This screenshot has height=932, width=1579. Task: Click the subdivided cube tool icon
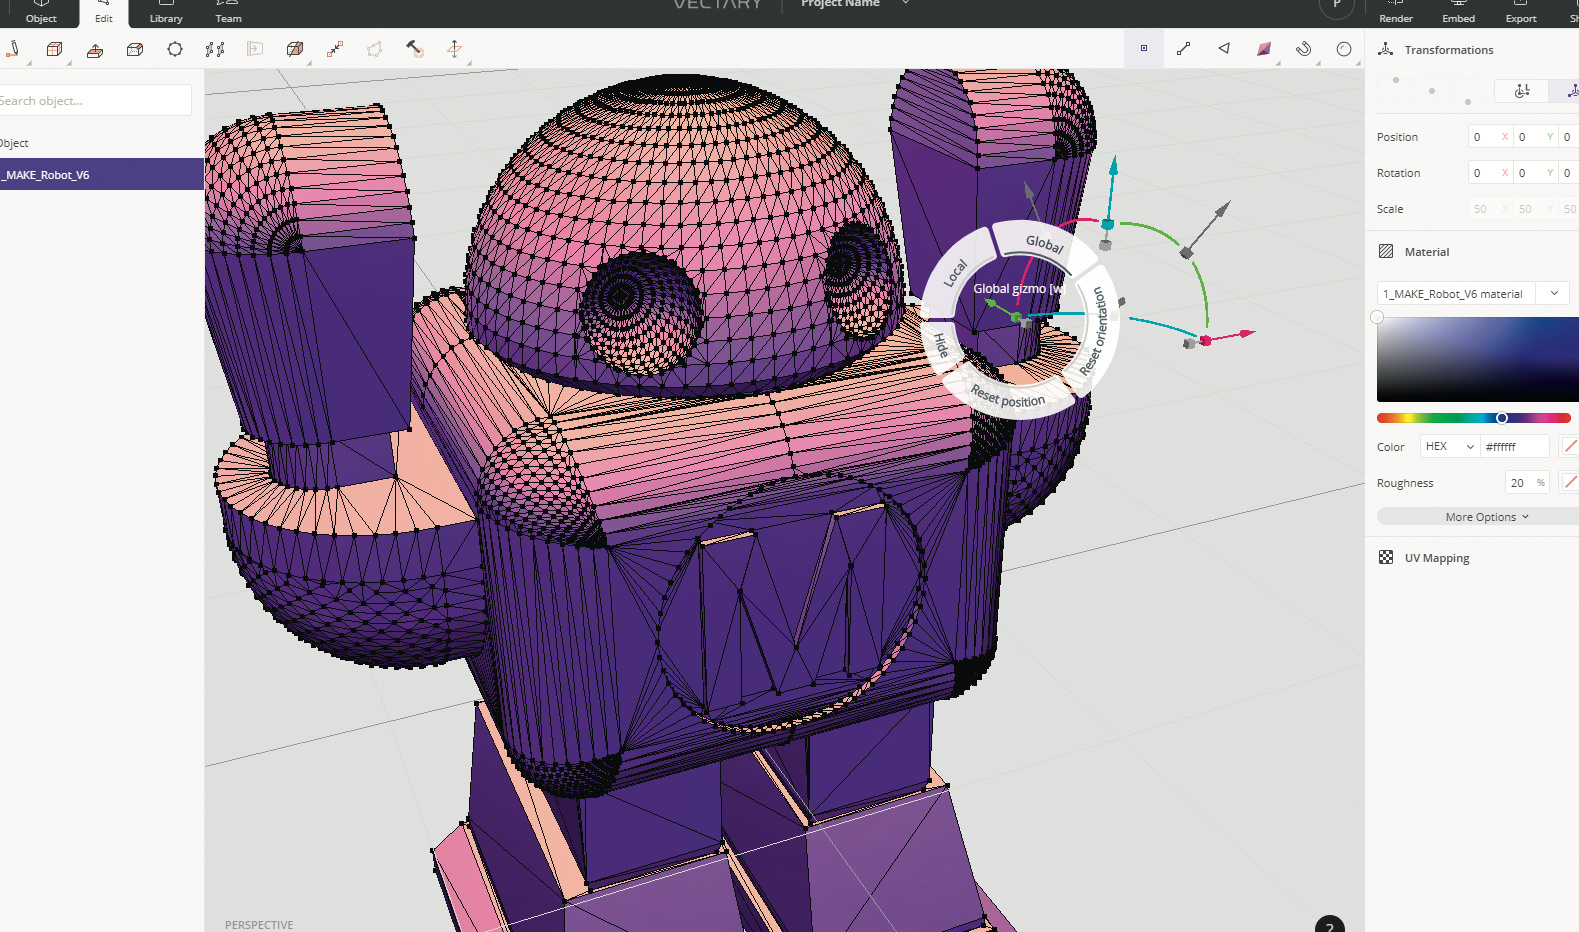pos(54,49)
